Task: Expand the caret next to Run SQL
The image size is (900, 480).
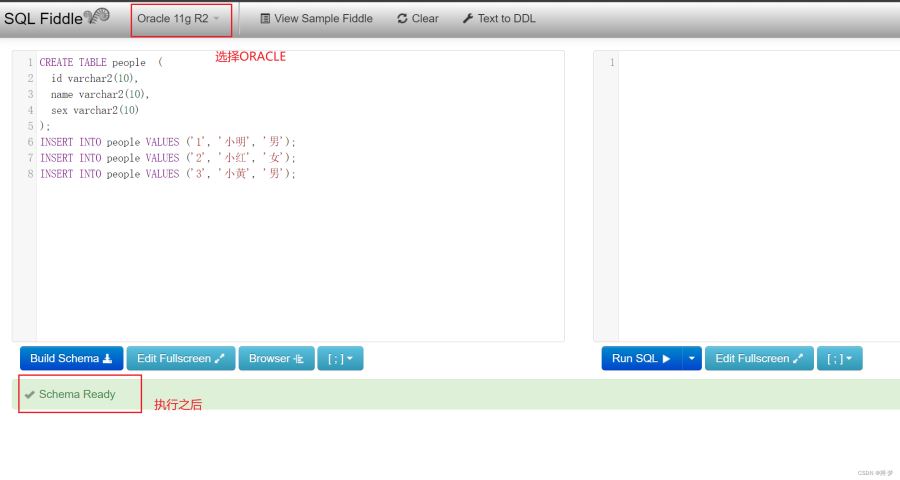Action: [692, 358]
